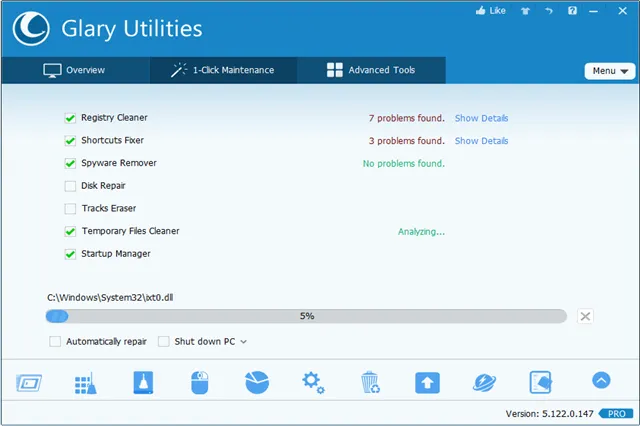The height and width of the screenshot is (426, 640).
Task: Uncheck Temporary Files Cleaner checkbox
Action: [x=70, y=231]
